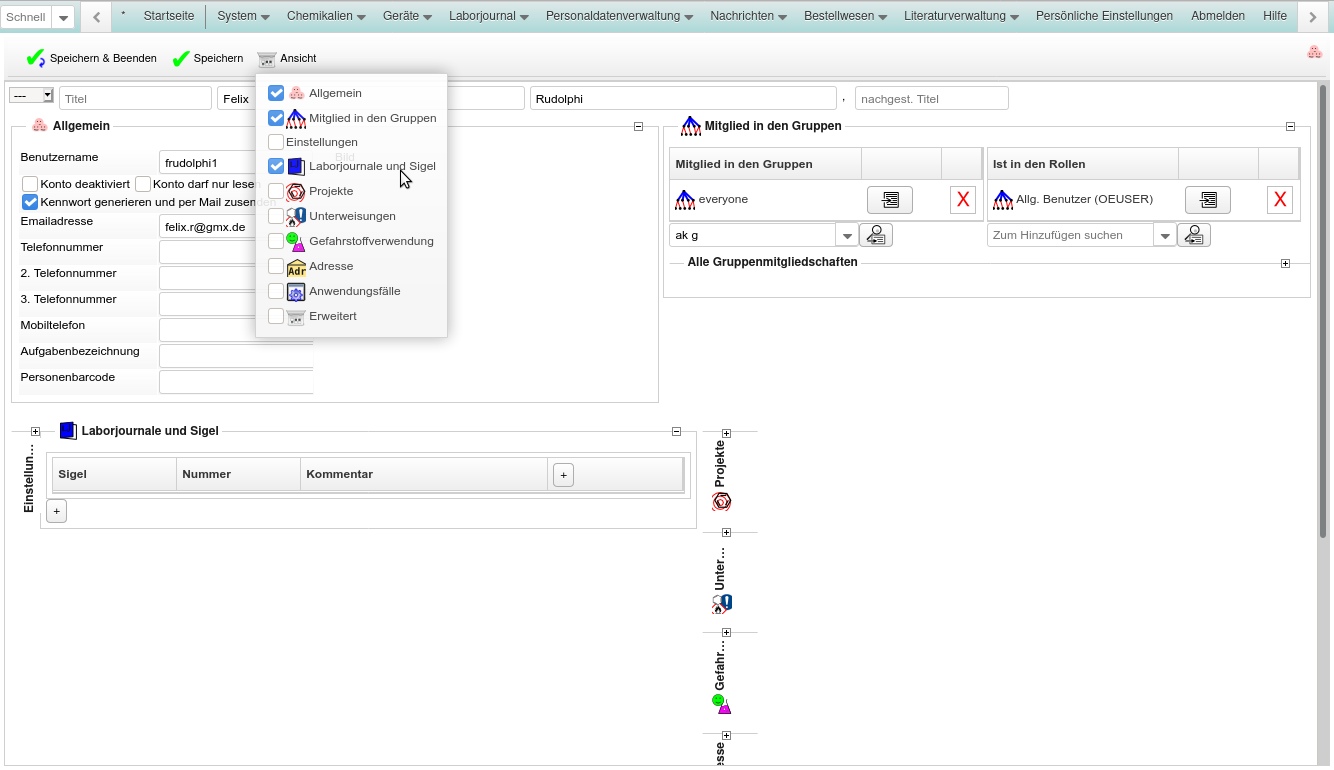Viewport: 1334px width, 770px height.
Task: Enable Einstellungen view checkbox
Action: pos(276,142)
